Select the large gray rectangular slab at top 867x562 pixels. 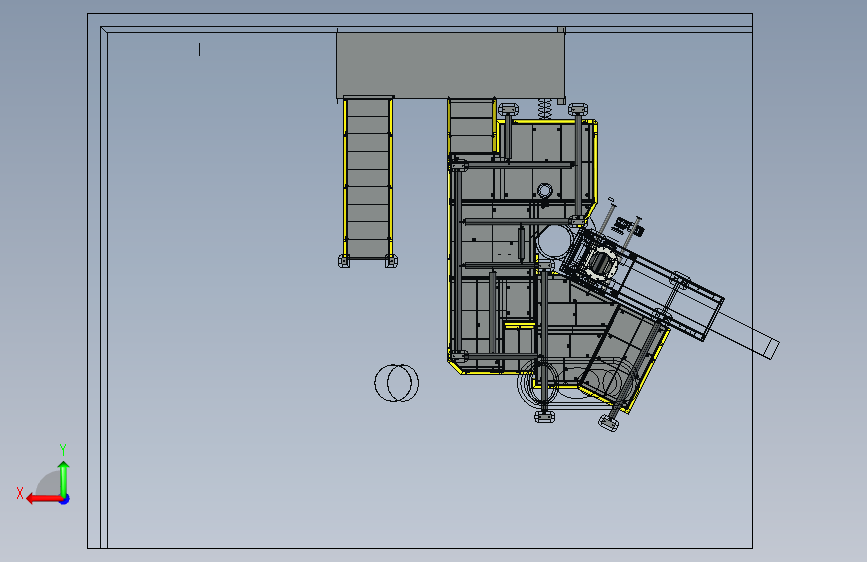click(451, 65)
